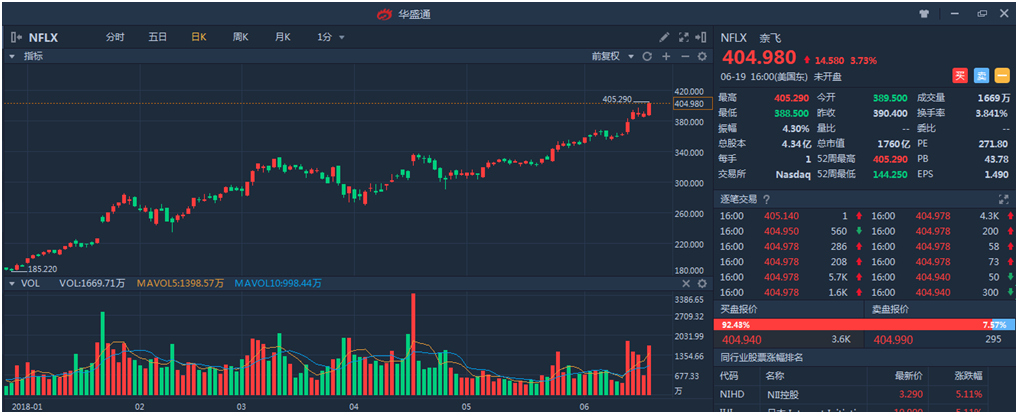Click the trade row with 4.3K volume
1018x414 pixels.
[939, 215]
